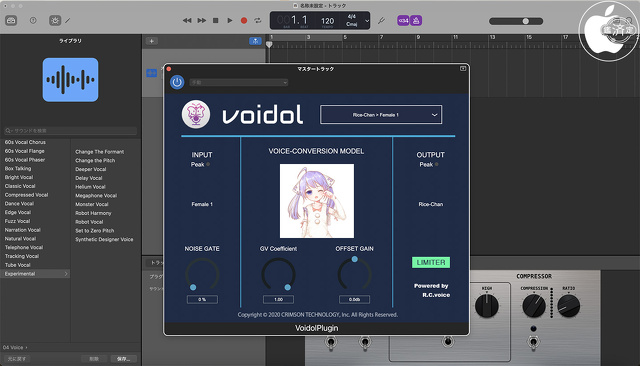Screen dimensions: 640x366
Task: Click bar 9 on the ruler
Action: pyautogui.click(x=418, y=37)
